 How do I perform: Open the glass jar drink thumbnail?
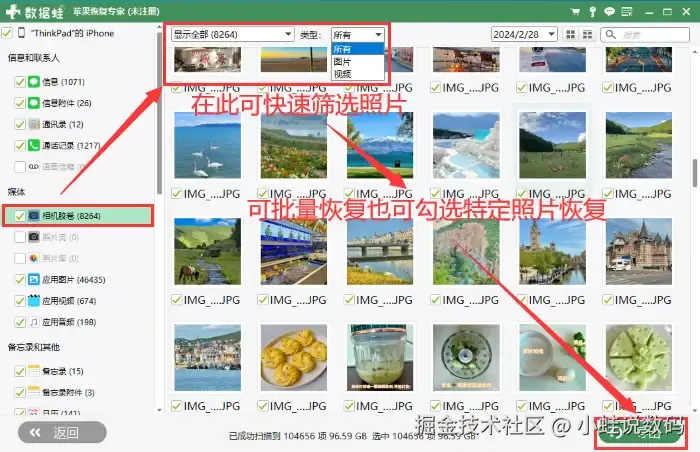380,357
